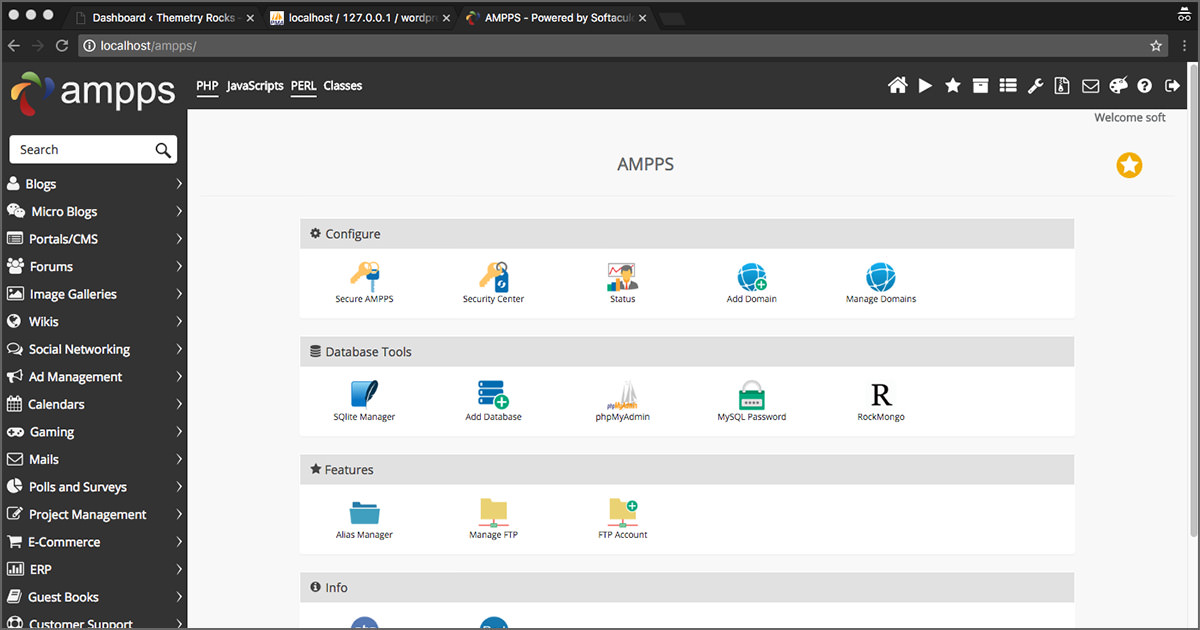Go to home icon in top toolbar
Viewport: 1200px width, 630px height.
(x=898, y=86)
